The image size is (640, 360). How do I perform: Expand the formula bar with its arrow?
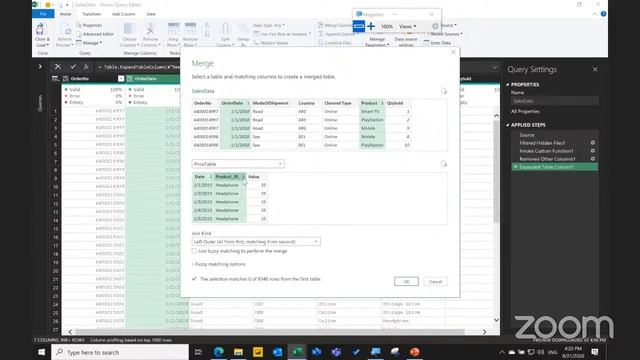coord(495,67)
